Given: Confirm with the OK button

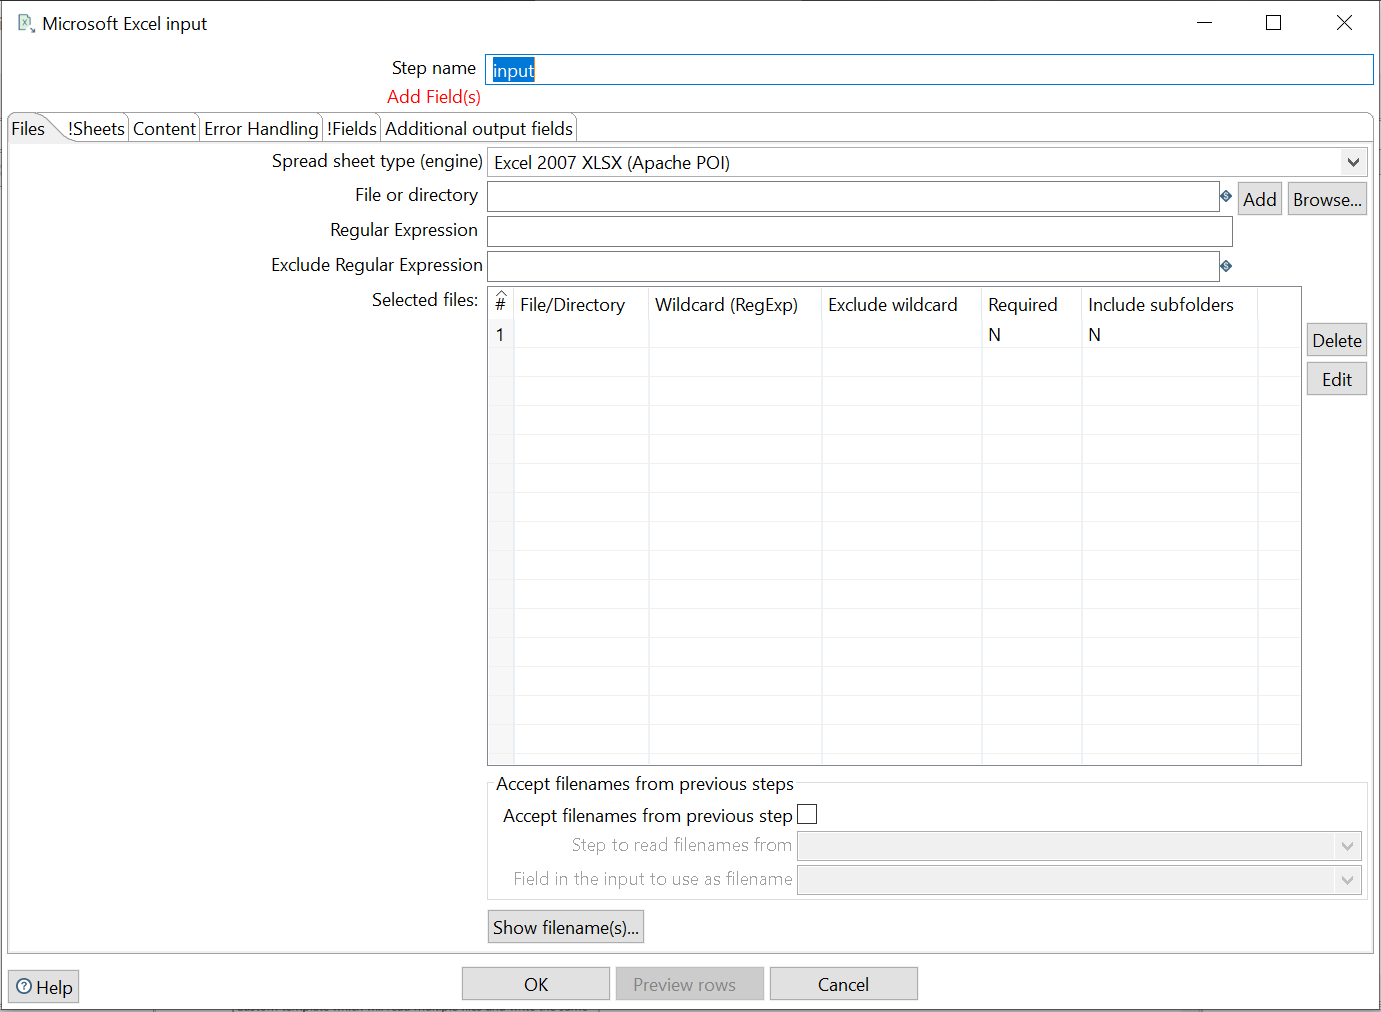Looking at the screenshot, I should click(x=536, y=984).
